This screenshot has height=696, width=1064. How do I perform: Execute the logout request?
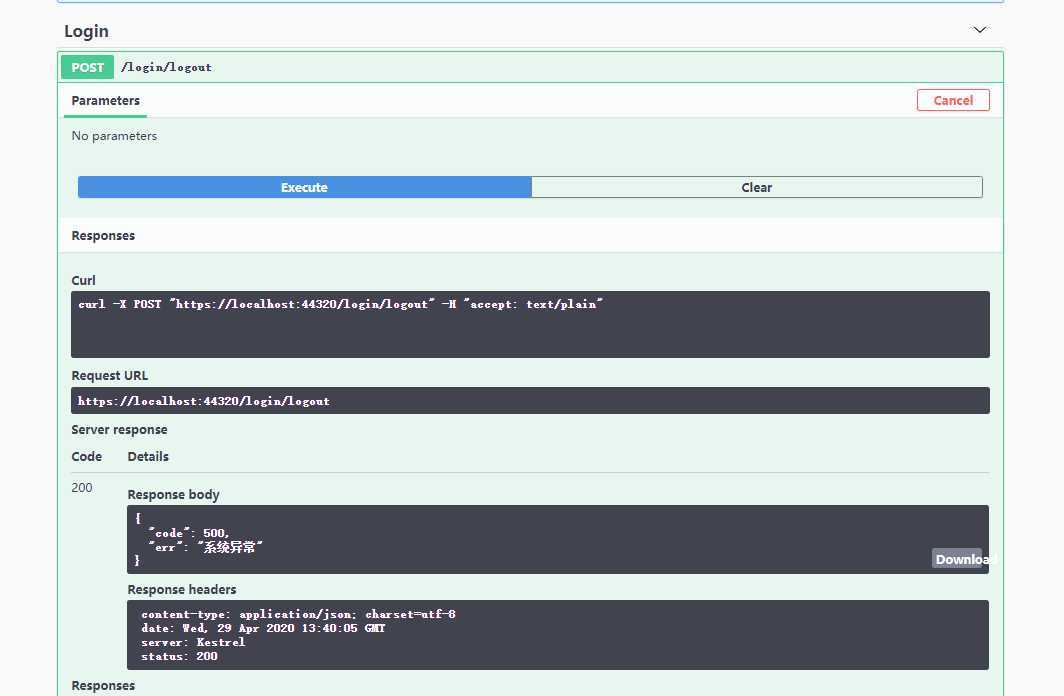point(304,187)
